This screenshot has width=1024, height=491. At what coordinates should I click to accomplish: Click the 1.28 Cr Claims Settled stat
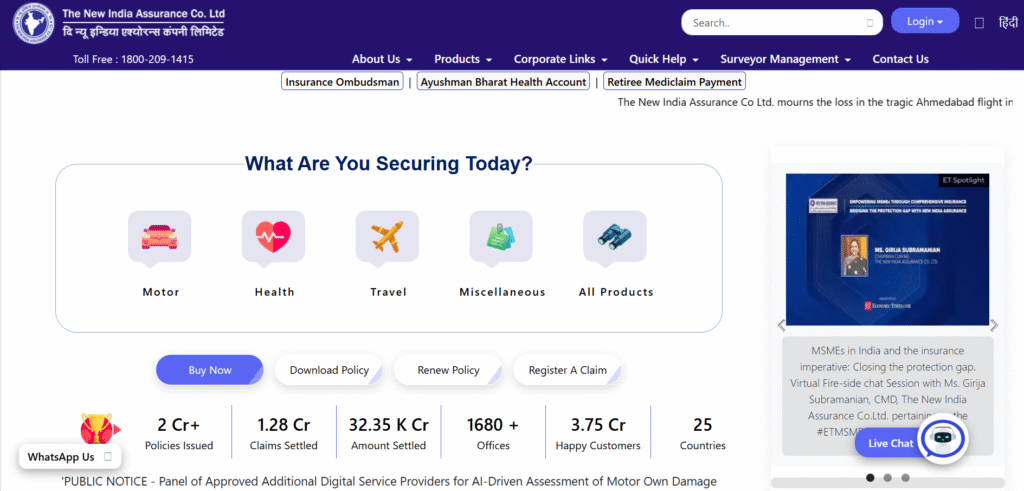(283, 434)
